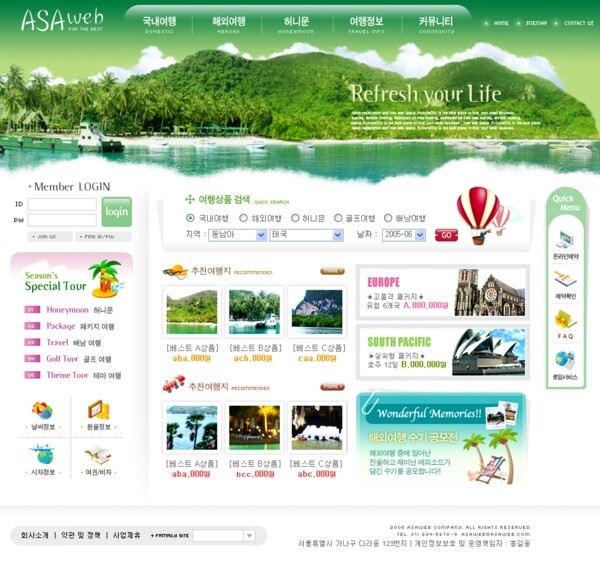Open the Package 패키지 여행 link
The height and width of the screenshot is (566, 600).
(x=80, y=326)
